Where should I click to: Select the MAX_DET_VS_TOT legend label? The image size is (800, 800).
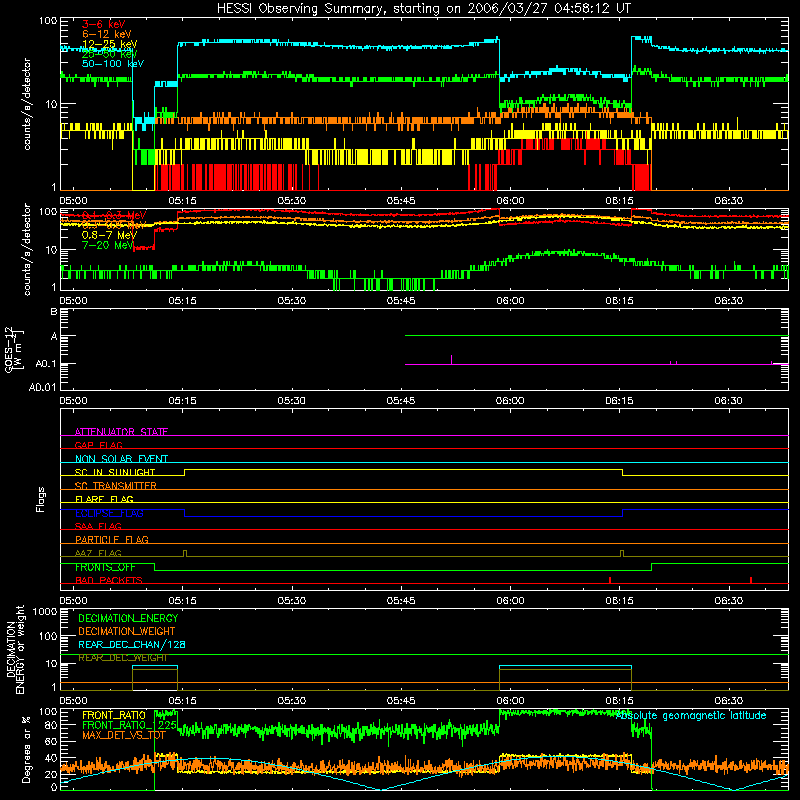[x=124, y=735]
